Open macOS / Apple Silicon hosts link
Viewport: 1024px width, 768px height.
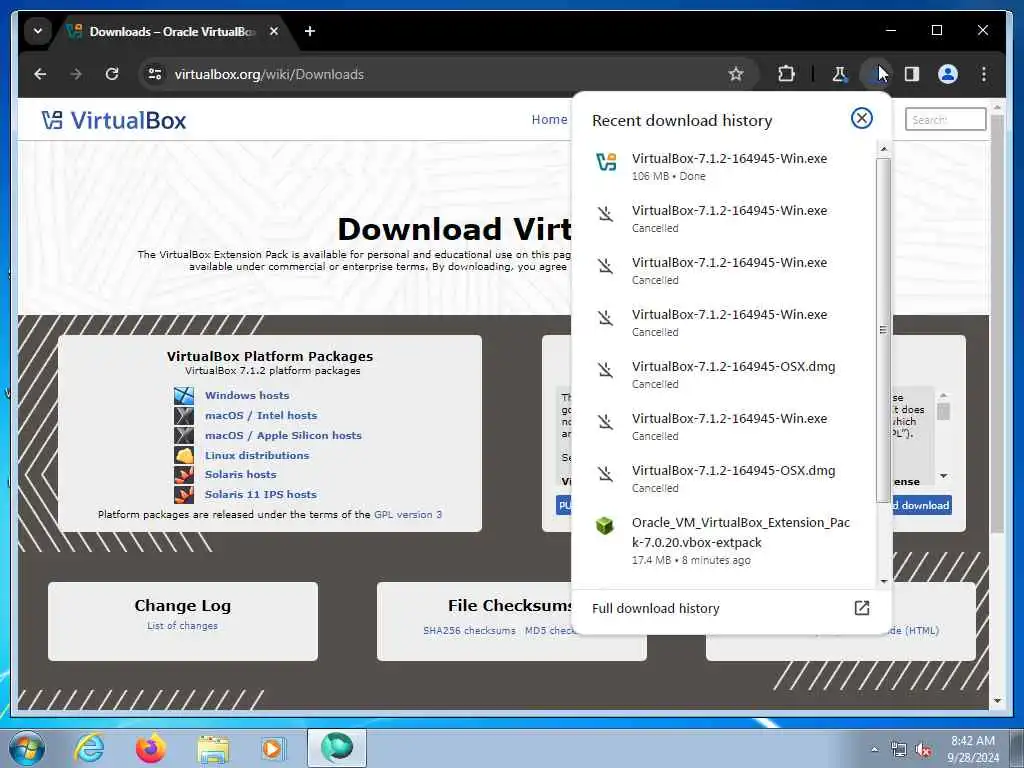coord(283,436)
